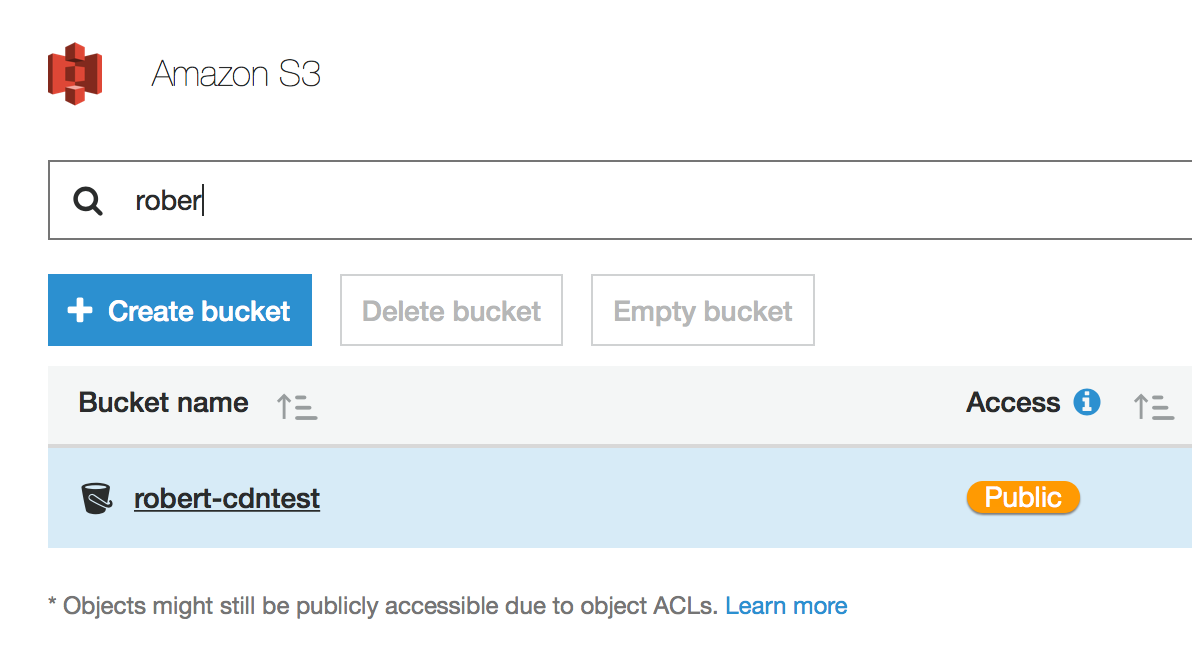
Task: Click the search magnifier icon
Action: [88, 201]
